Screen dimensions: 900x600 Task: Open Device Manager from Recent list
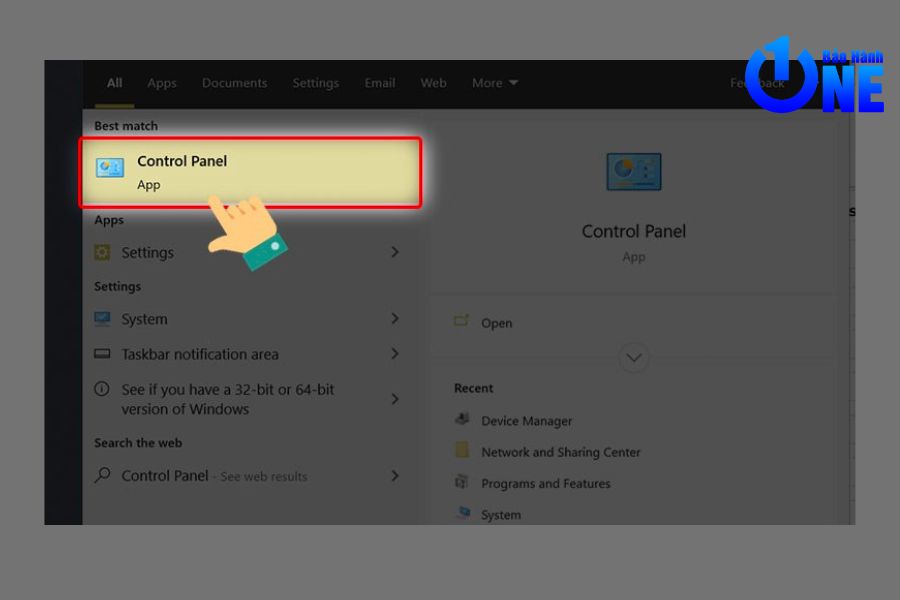tap(526, 421)
